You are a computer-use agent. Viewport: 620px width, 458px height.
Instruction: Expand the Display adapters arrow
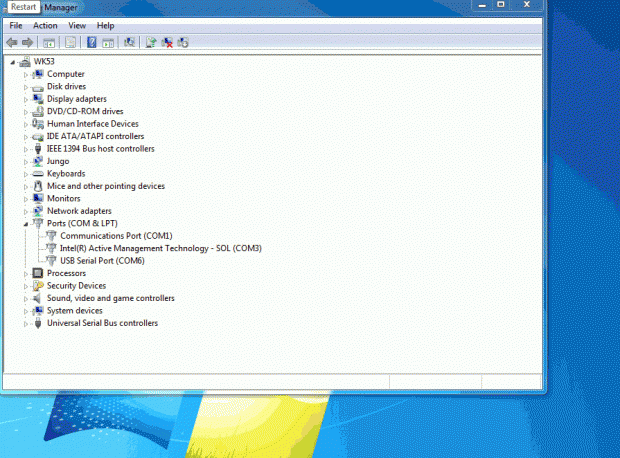(26, 100)
